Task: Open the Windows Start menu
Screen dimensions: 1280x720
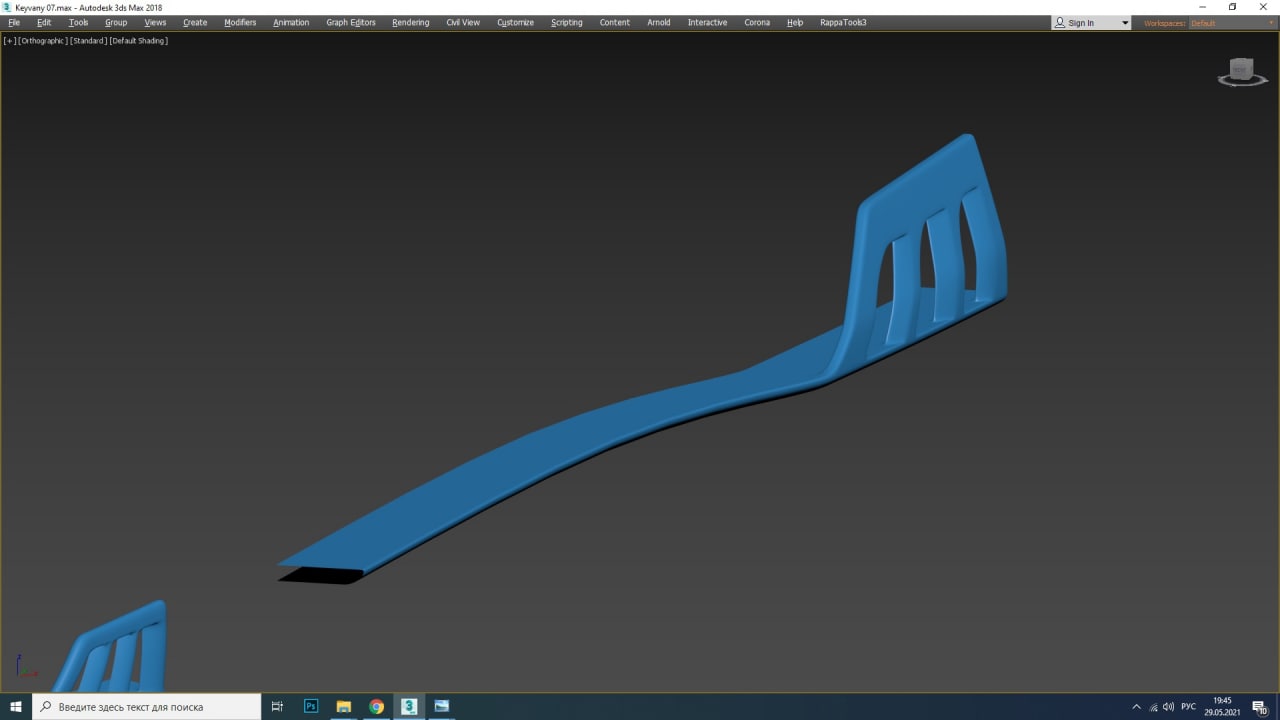Action: (x=16, y=706)
